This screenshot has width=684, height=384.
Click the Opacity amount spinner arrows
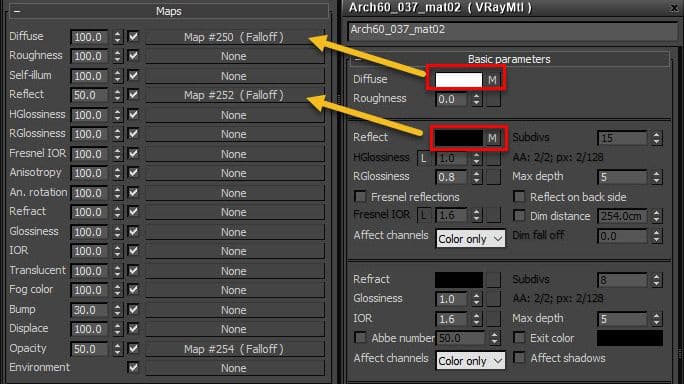pyautogui.click(x=117, y=349)
